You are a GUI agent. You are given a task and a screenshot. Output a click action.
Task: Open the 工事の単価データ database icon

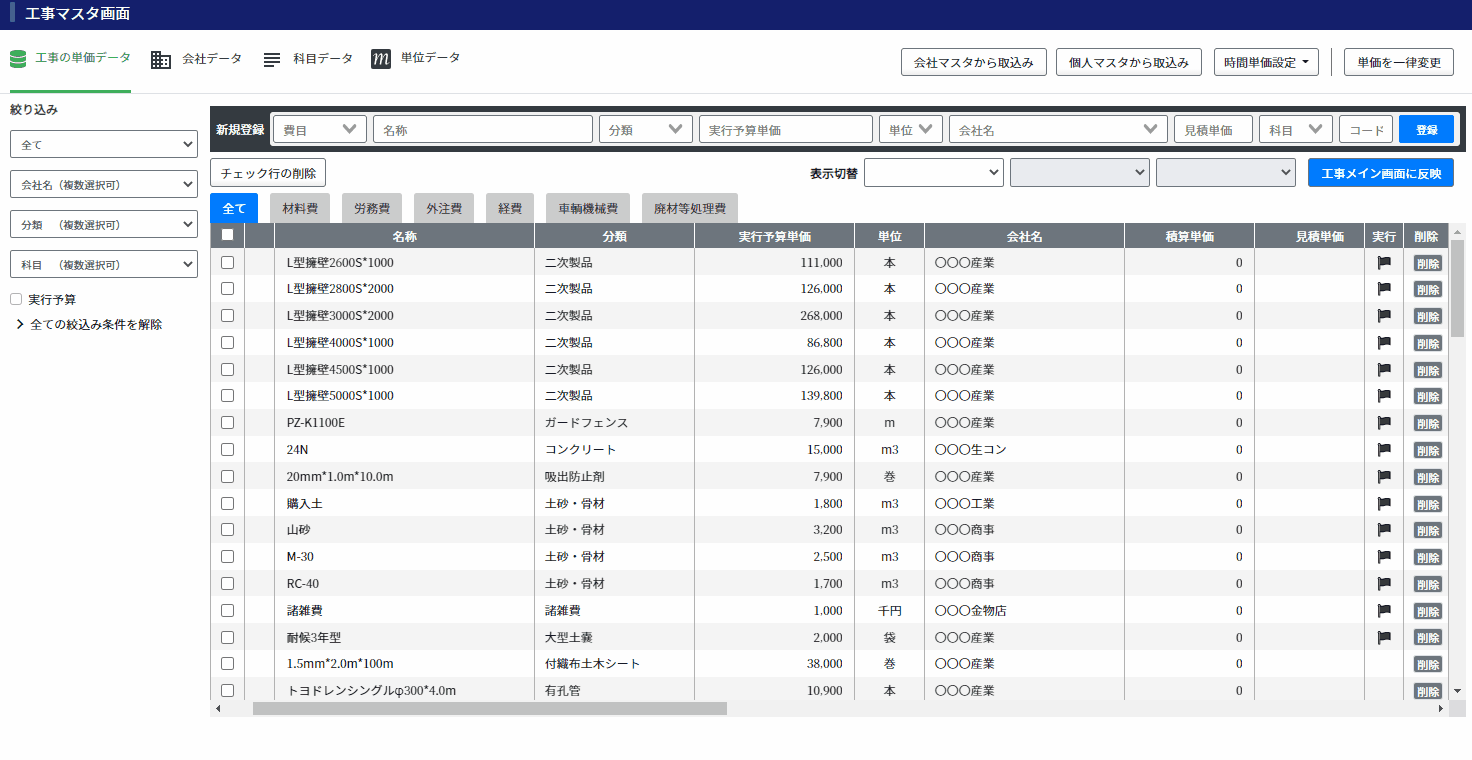(18, 59)
